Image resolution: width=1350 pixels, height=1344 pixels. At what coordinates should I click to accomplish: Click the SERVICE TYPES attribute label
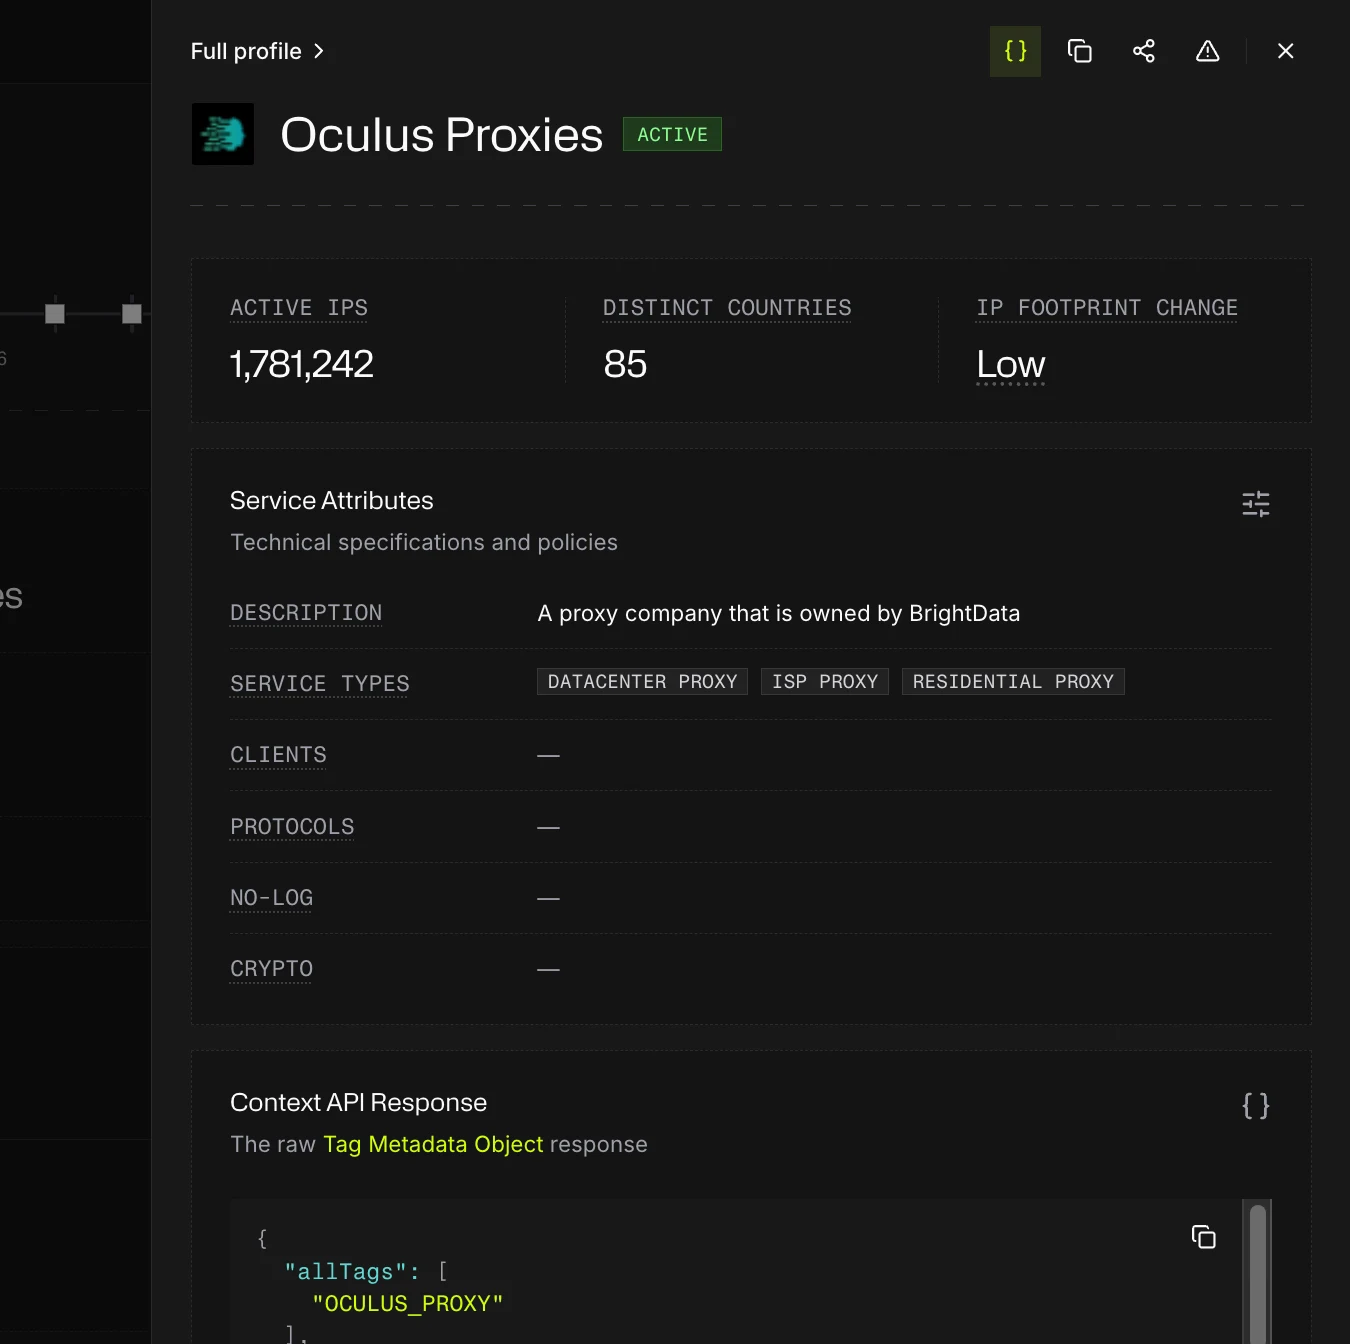[320, 684]
